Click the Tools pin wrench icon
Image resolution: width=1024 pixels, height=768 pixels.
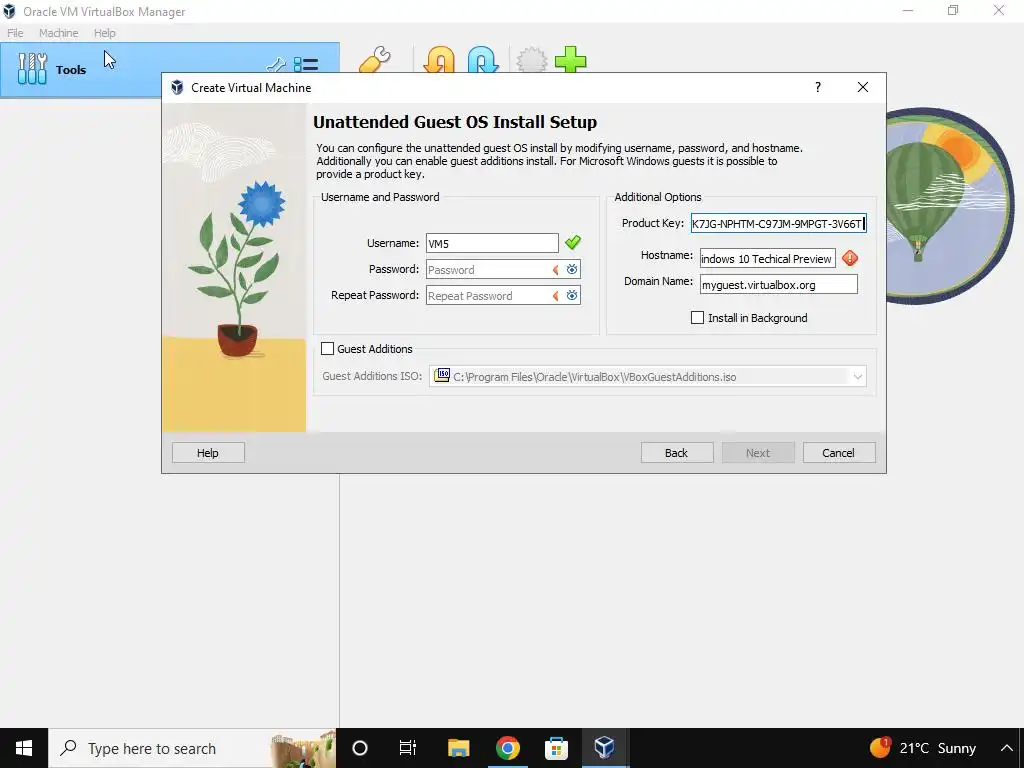pyautogui.click(x=276, y=65)
